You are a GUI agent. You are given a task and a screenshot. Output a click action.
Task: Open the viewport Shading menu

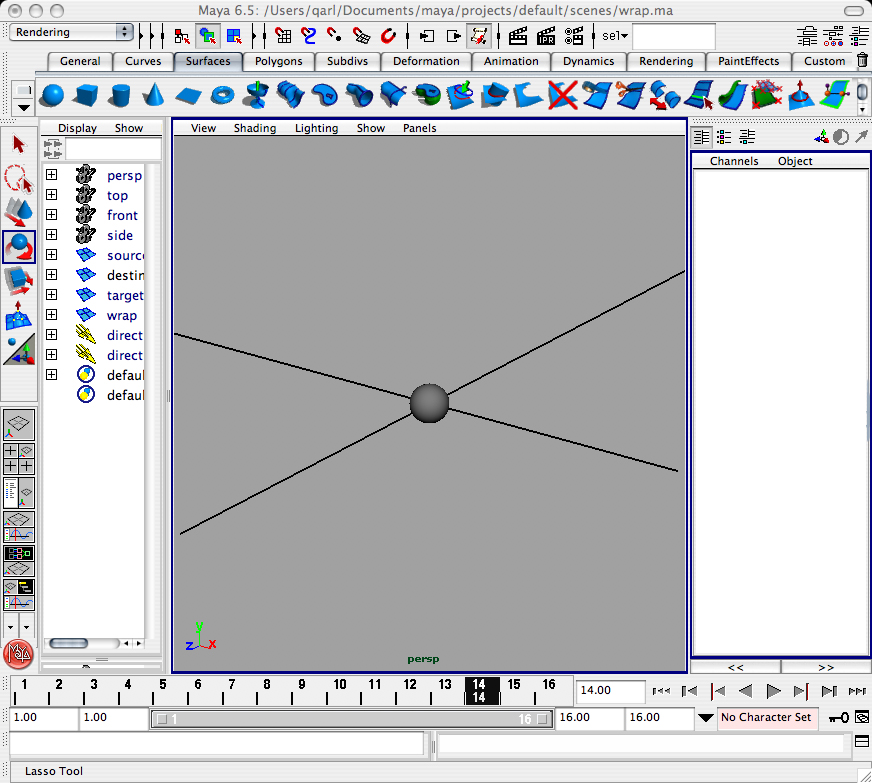[x=255, y=128]
